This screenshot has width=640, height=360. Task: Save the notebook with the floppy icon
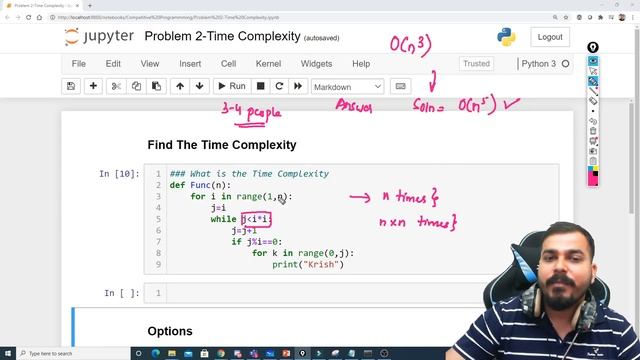(x=71, y=86)
